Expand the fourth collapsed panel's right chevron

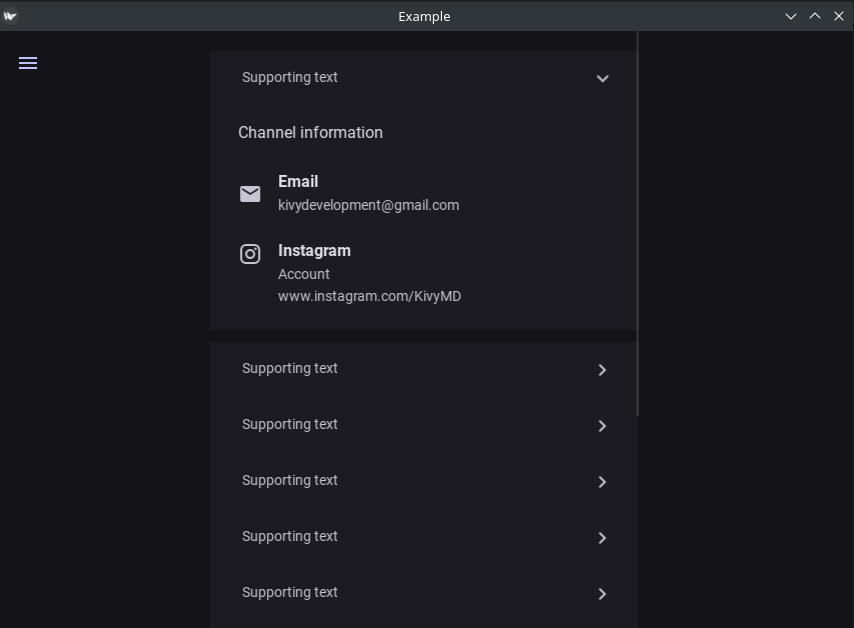coord(602,538)
